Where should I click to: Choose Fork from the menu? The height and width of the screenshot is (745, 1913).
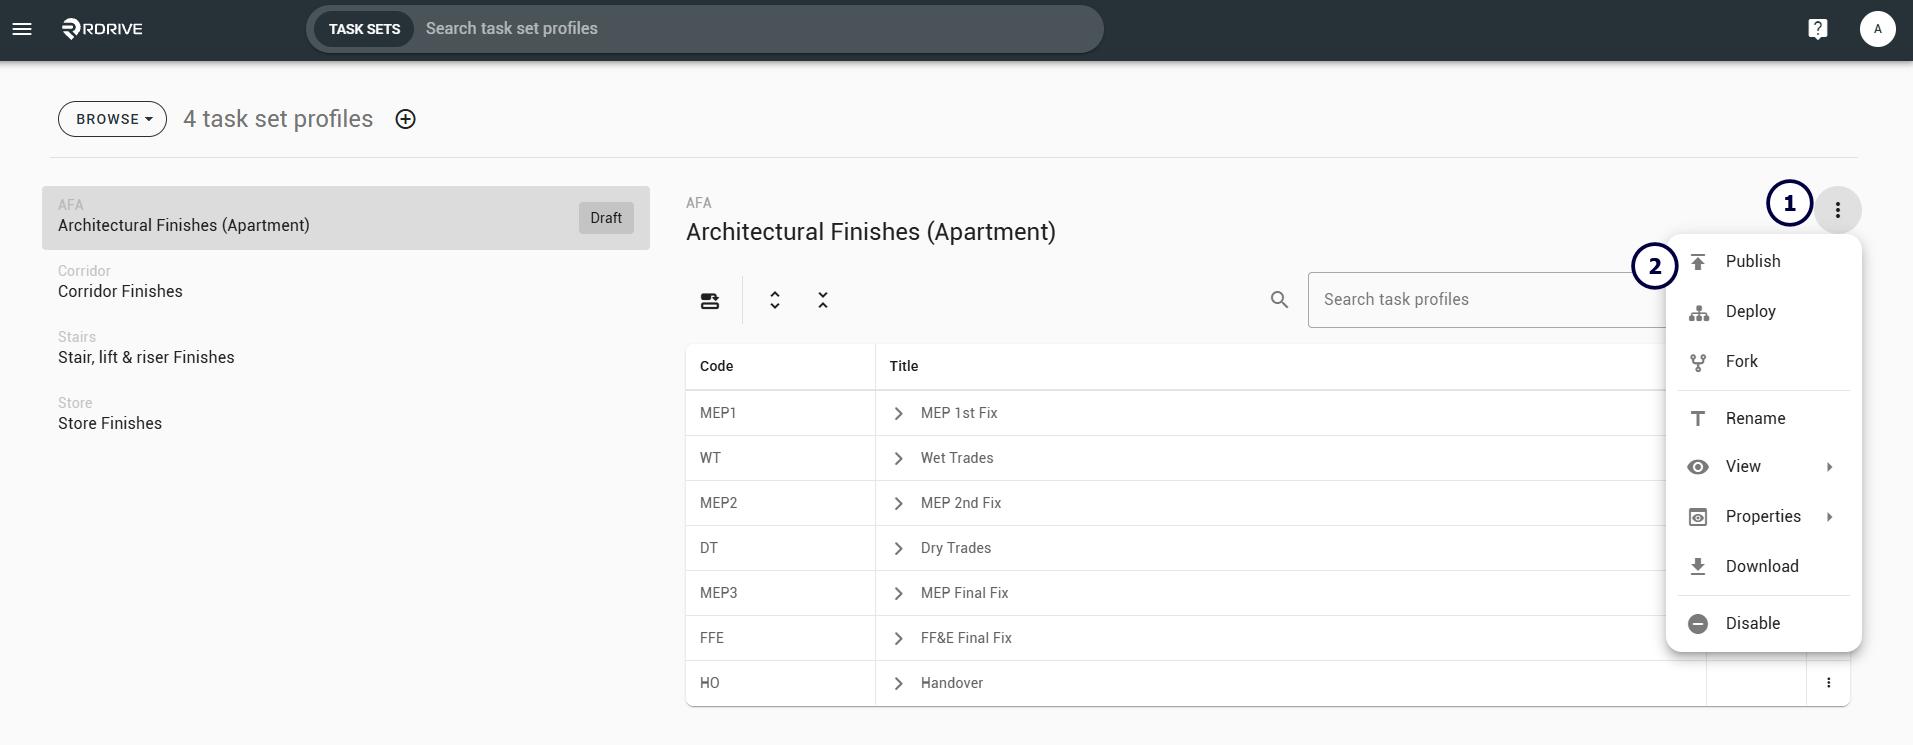point(1763,361)
